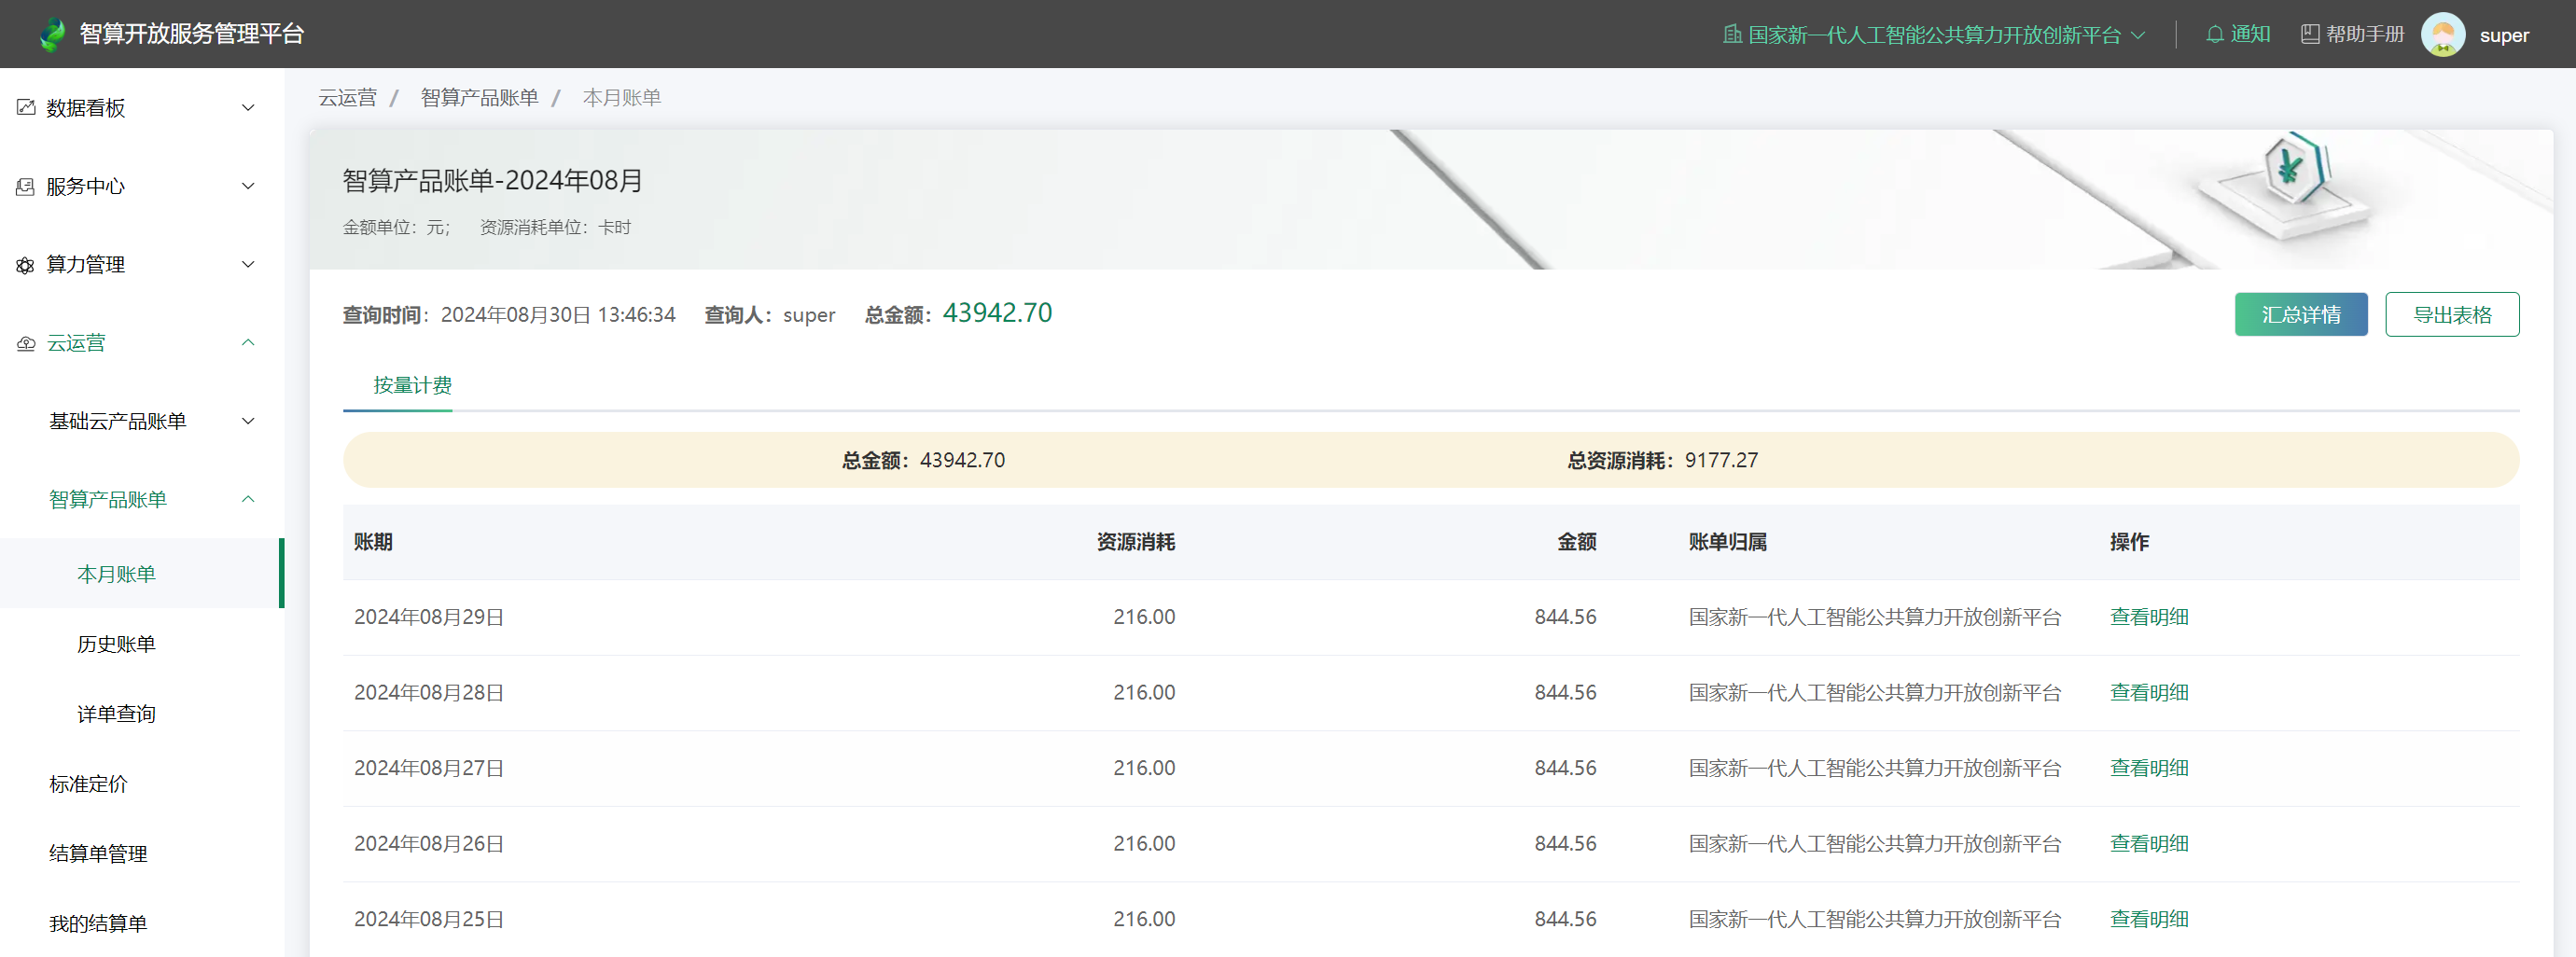The width and height of the screenshot is (2576, 957).
Task: Open 详单查询 in the sidebar
Action: (x=116, y=714)
